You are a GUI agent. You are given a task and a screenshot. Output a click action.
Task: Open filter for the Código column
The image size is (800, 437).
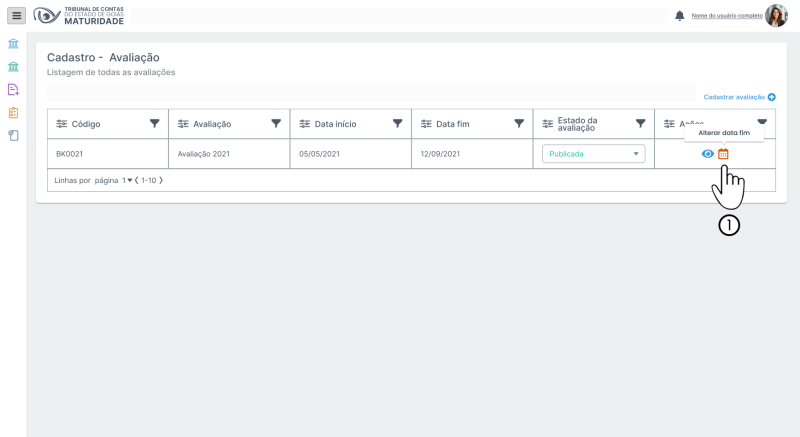(x=154, y=123)
